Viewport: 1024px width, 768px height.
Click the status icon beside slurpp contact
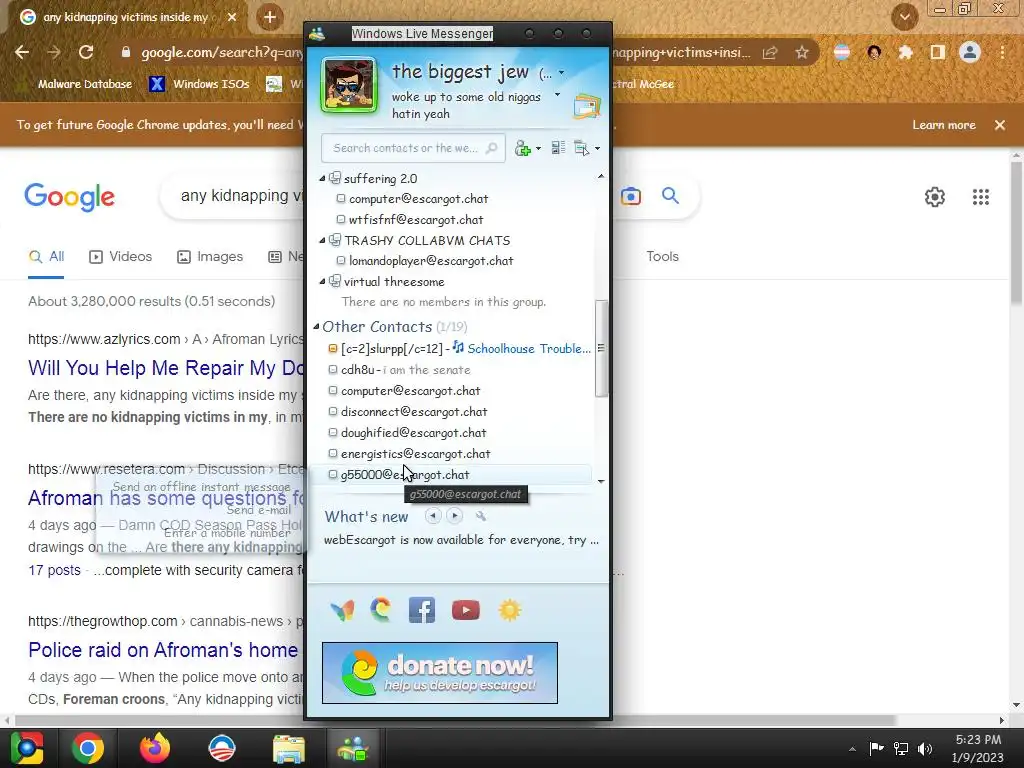(x=332, y=349)
